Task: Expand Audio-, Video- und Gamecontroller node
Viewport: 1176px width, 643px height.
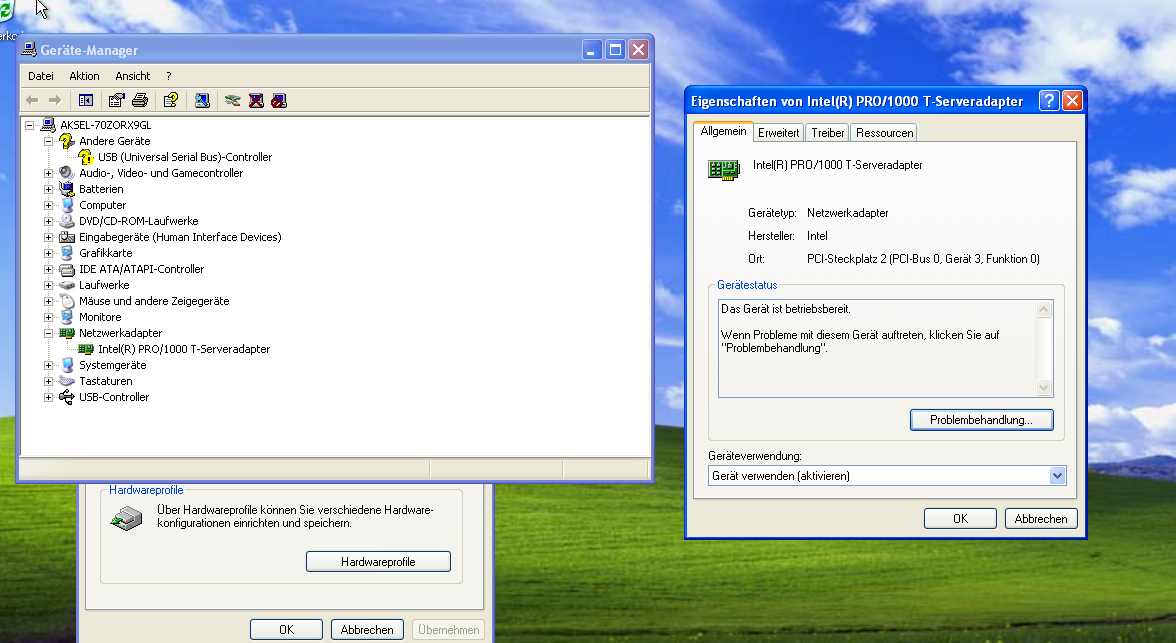Action: click(x=48, y=173)
